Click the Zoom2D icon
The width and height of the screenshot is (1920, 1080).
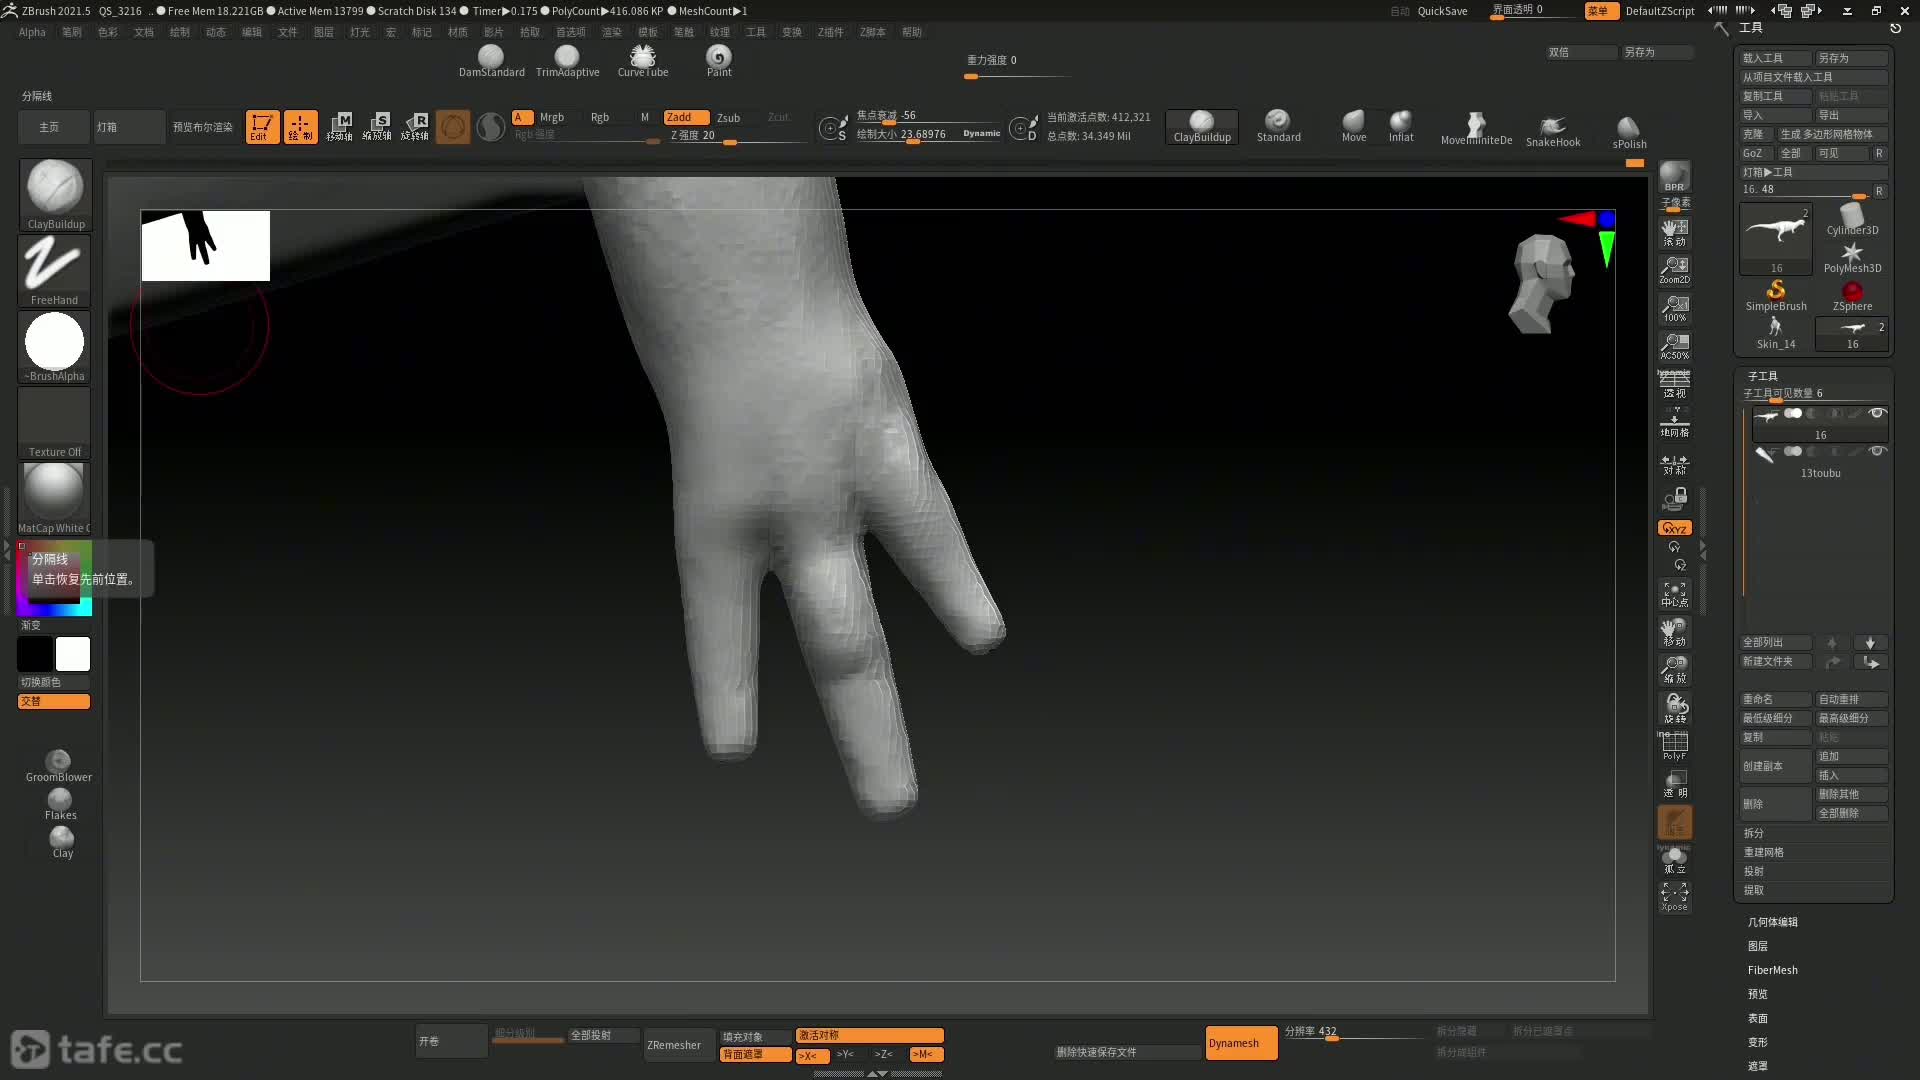pos(1674,270)
